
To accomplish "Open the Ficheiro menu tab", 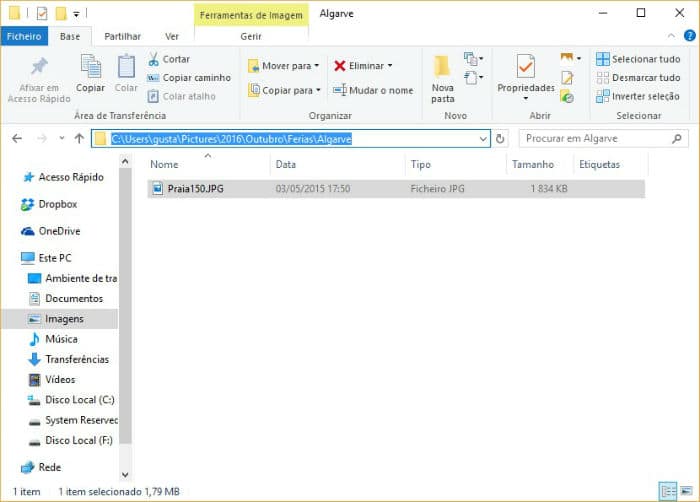I will click(24, 36).
